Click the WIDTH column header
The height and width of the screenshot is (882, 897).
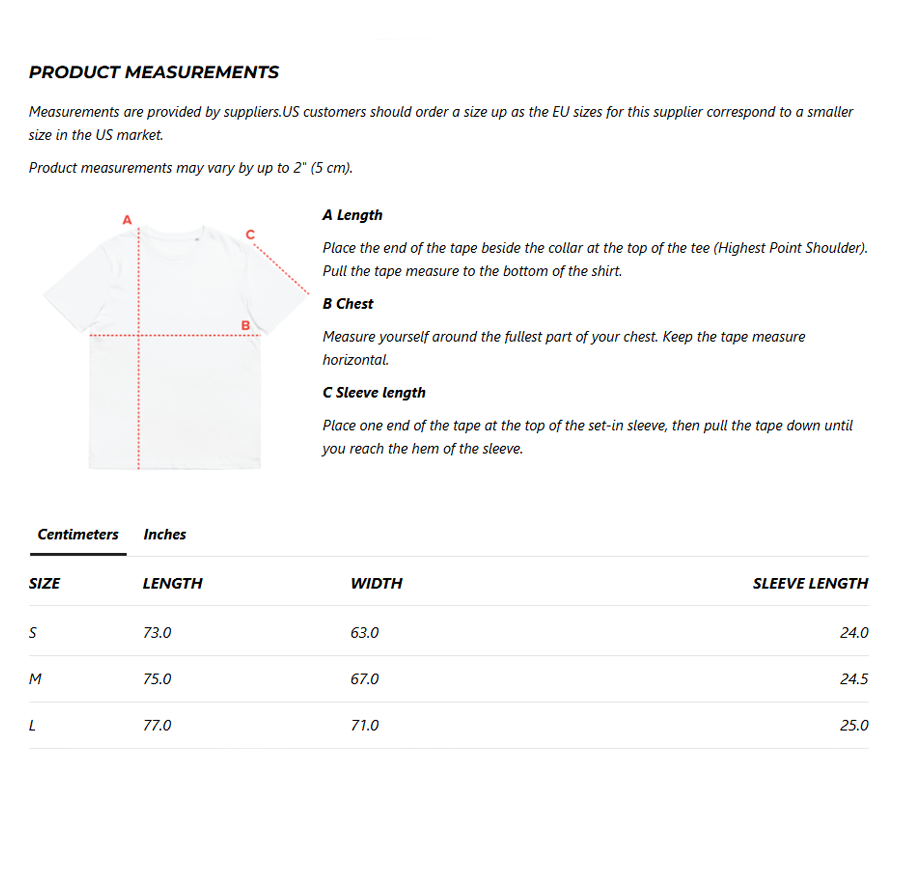pos(376,583)
